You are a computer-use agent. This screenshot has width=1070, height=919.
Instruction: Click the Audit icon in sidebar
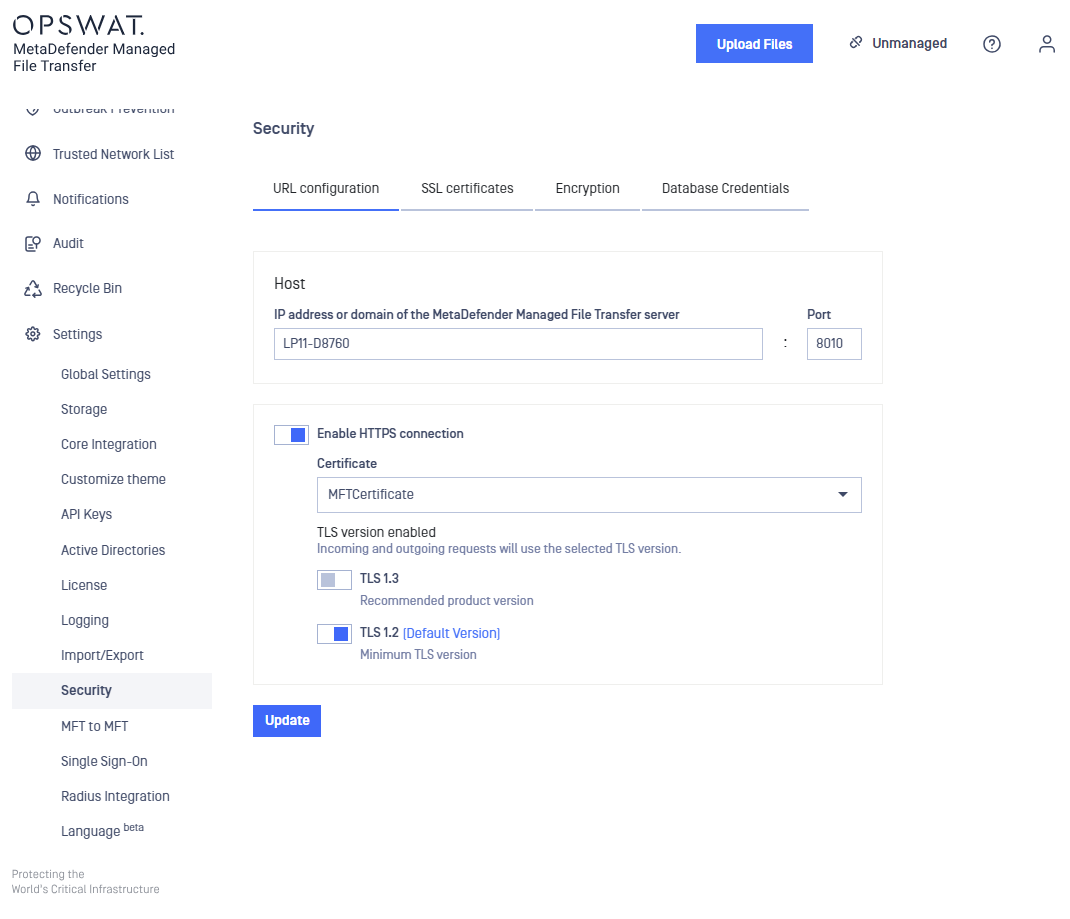click(x=33, y=244)
